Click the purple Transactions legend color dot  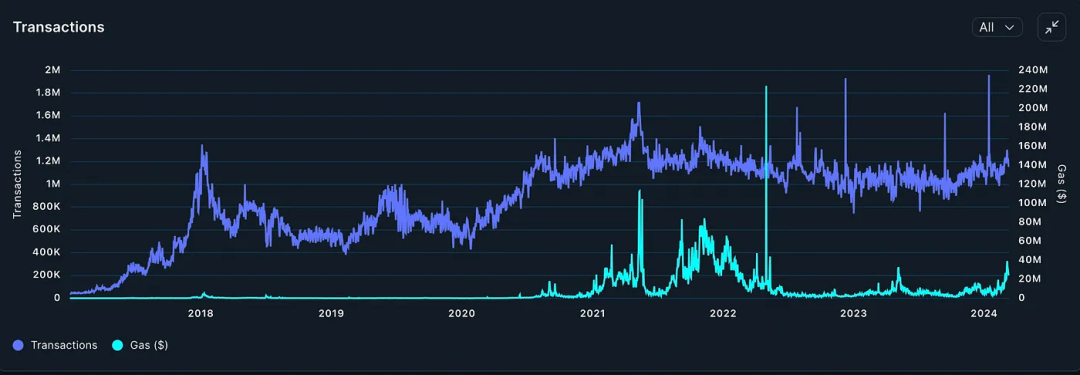click(18, 345)
